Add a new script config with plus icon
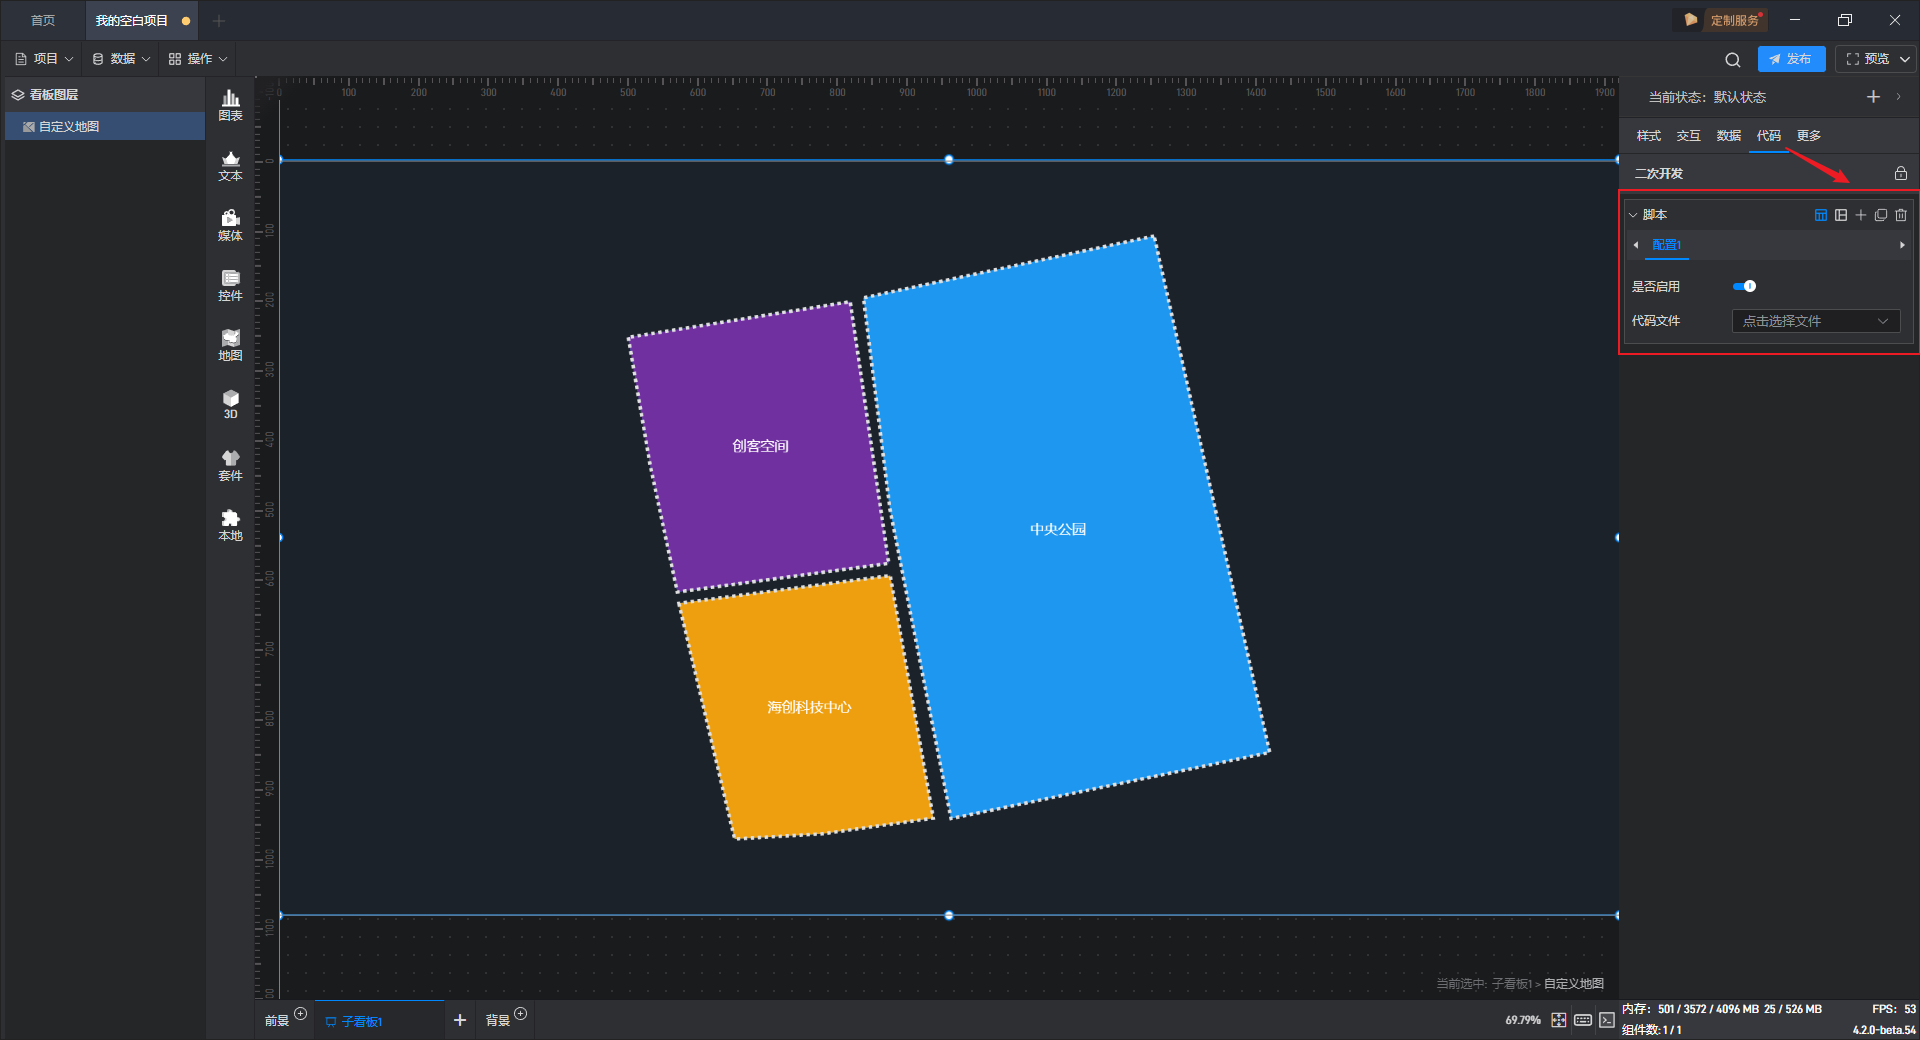The width and height of the screenshot is (1920, 1040). pyautogui.click(x=1861, y=215)
